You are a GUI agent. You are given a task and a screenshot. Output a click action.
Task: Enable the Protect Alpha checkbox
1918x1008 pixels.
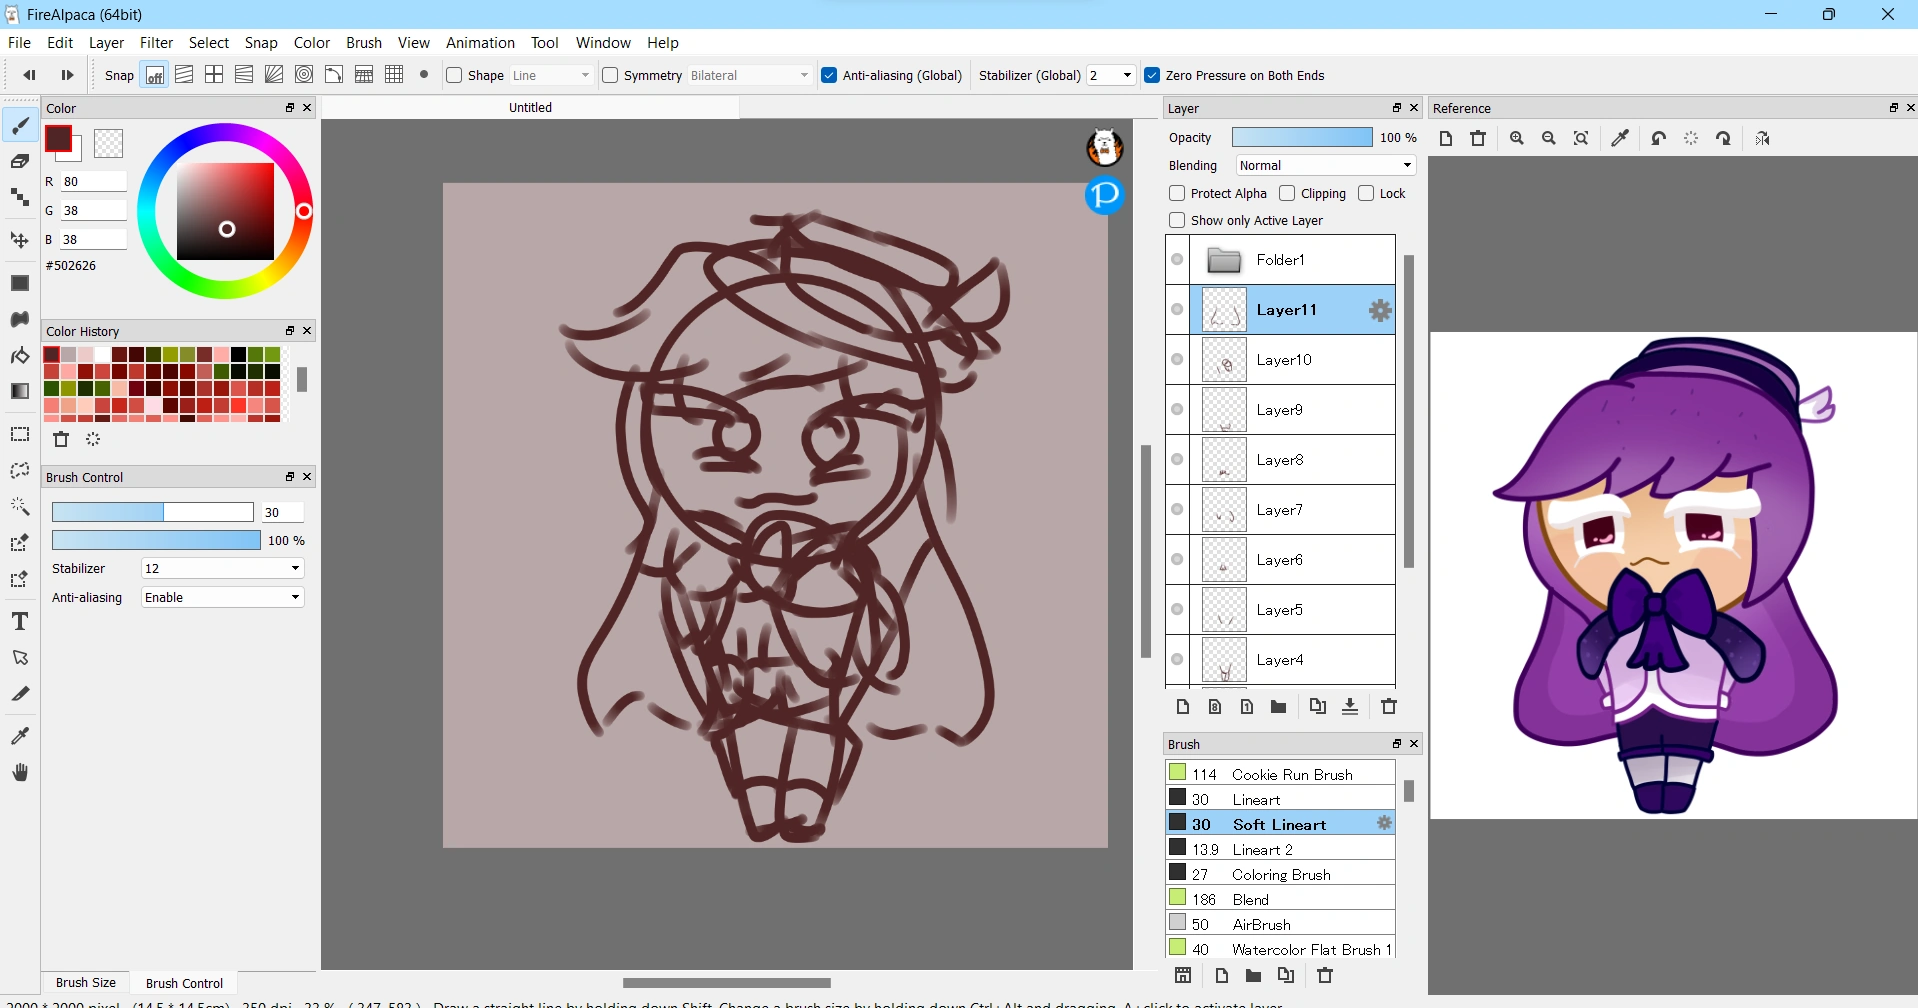[x=1177, y=193]
